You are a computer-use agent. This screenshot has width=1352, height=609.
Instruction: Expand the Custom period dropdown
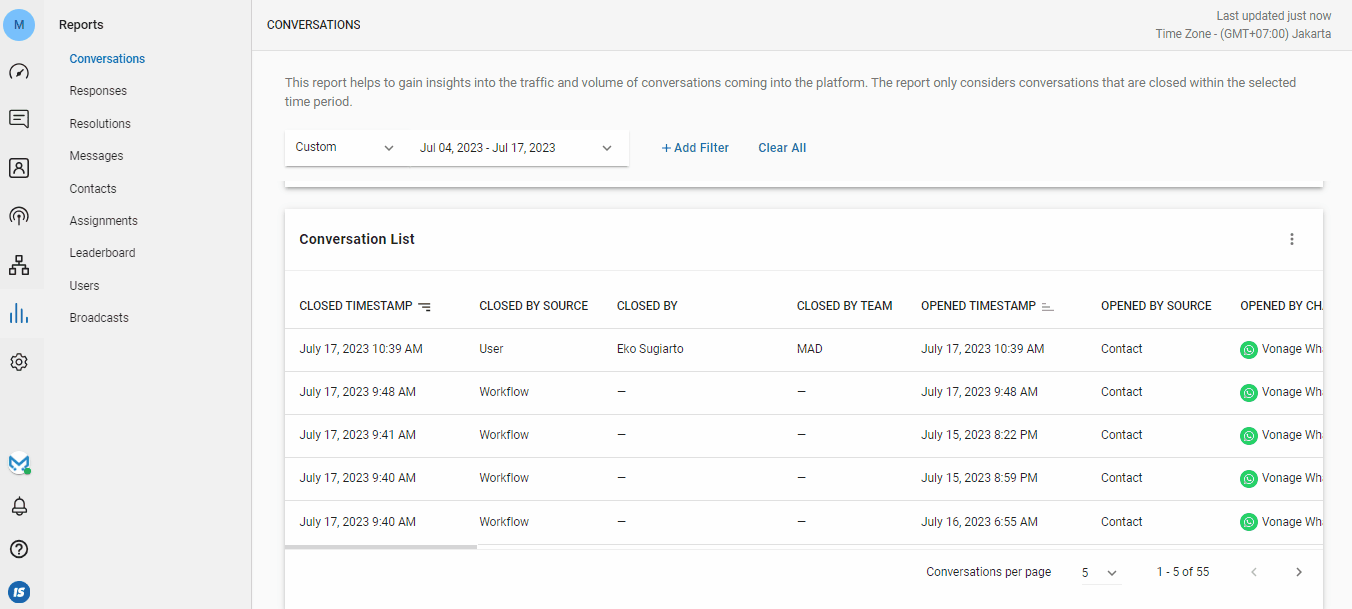pos(345,148)
